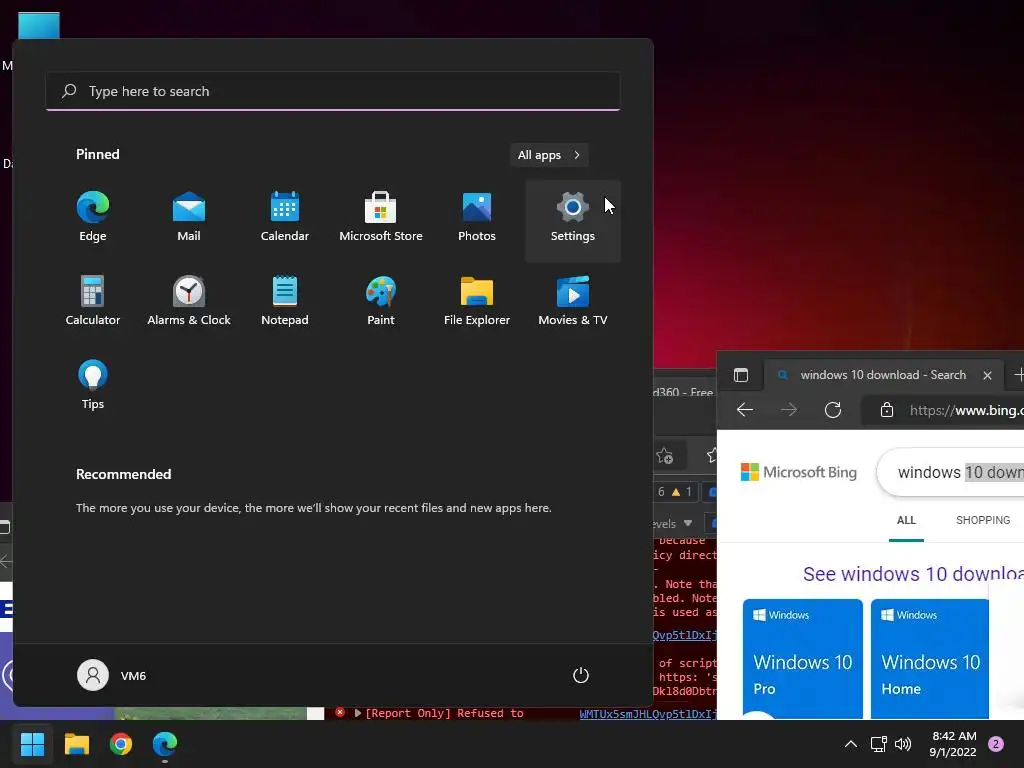This screenshot has height=768, width=1024.
Task: Open the notifications badge showing 2
Action: click(x=996, y=744)
